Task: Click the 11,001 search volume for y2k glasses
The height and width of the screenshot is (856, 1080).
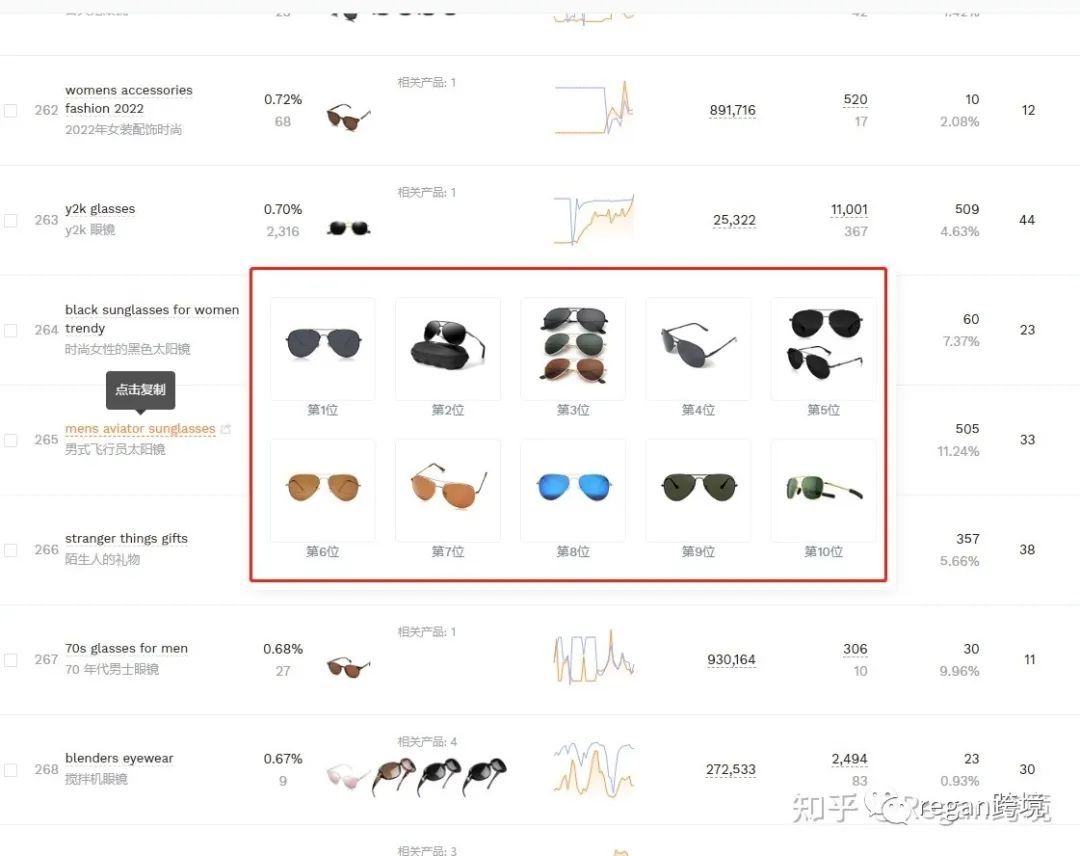Action: click(x=849, y=209)
